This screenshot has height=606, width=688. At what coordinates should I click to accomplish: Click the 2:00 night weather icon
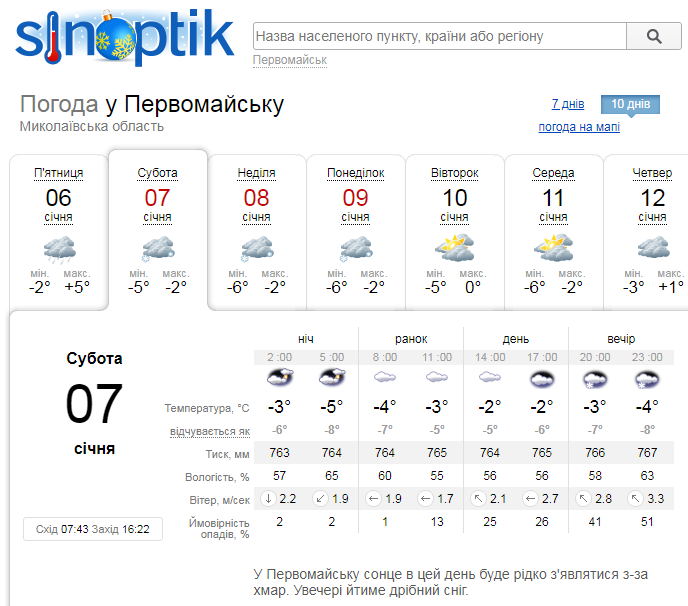click(279, 378)
